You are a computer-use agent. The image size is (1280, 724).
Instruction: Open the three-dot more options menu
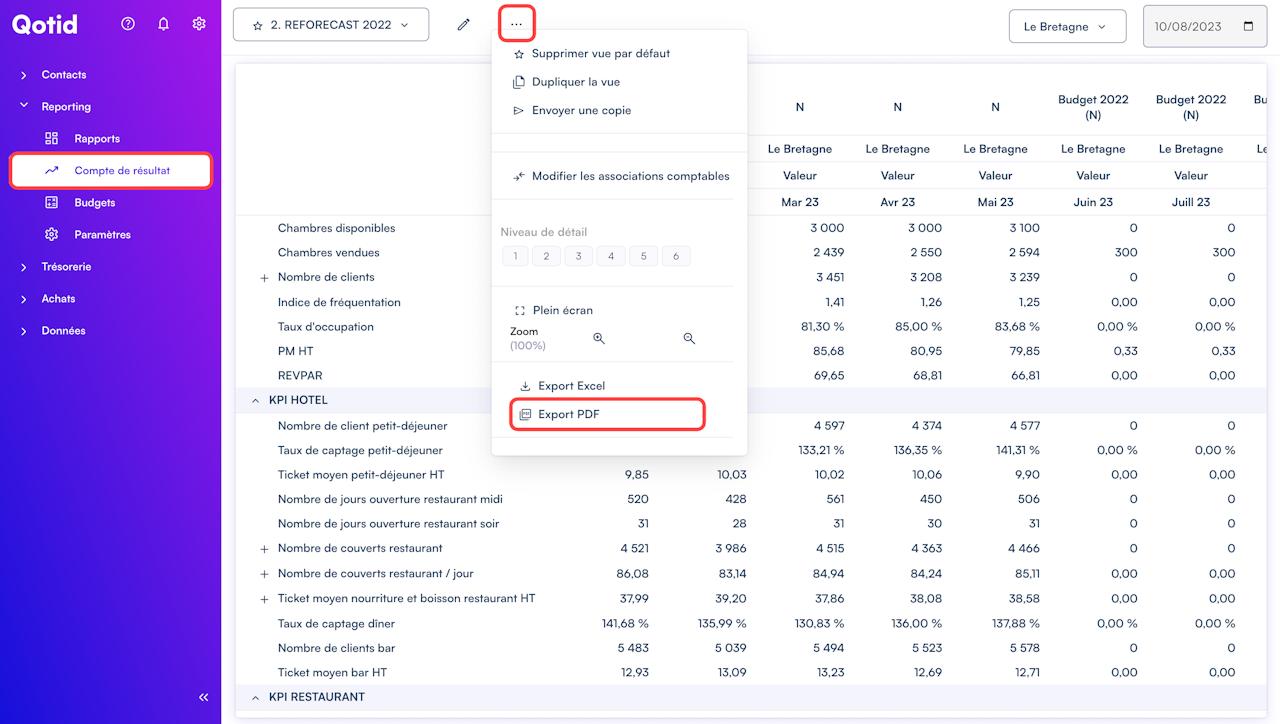click(x=516, y=24)
